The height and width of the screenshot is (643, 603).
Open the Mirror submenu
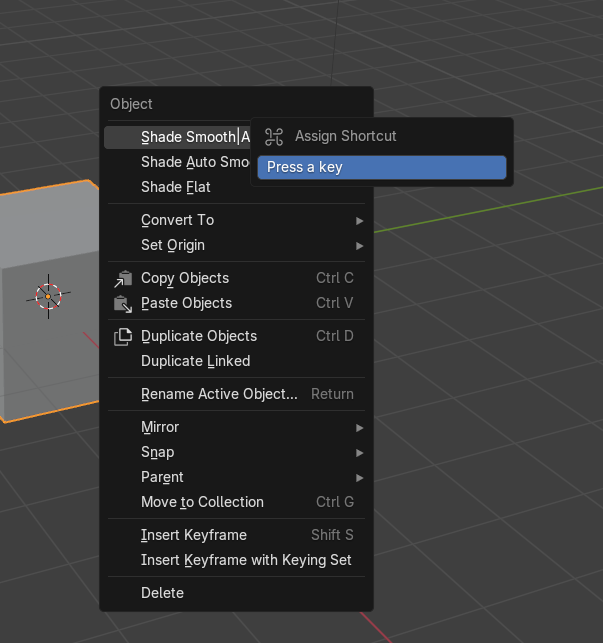(236, 427)
